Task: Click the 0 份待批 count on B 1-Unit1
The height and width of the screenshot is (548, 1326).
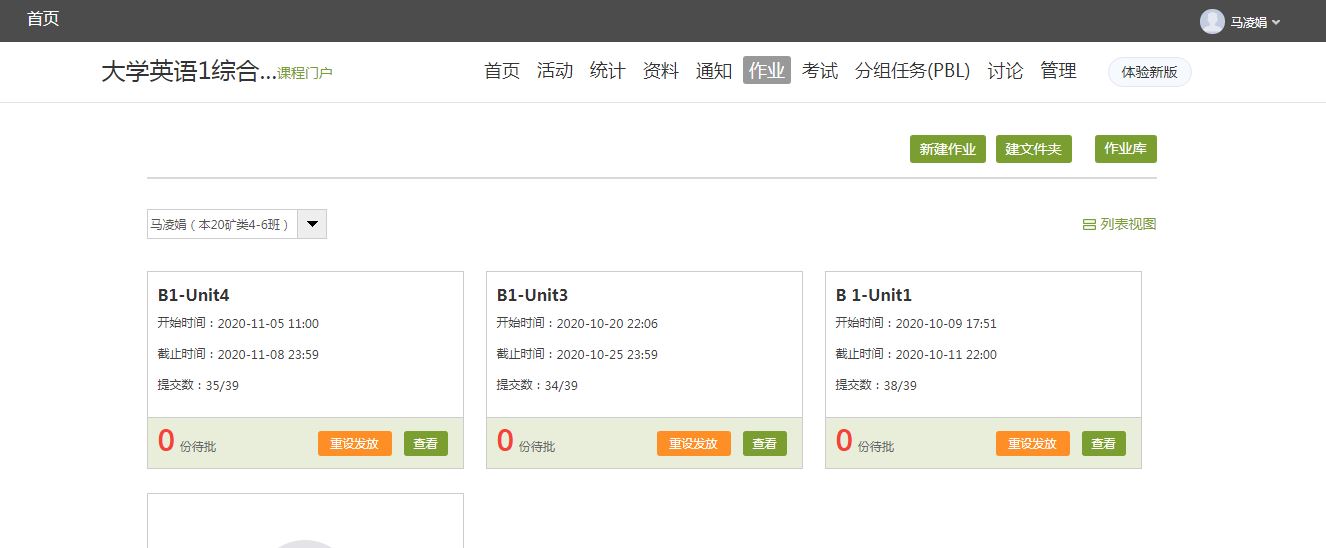Action: (865, 441)
